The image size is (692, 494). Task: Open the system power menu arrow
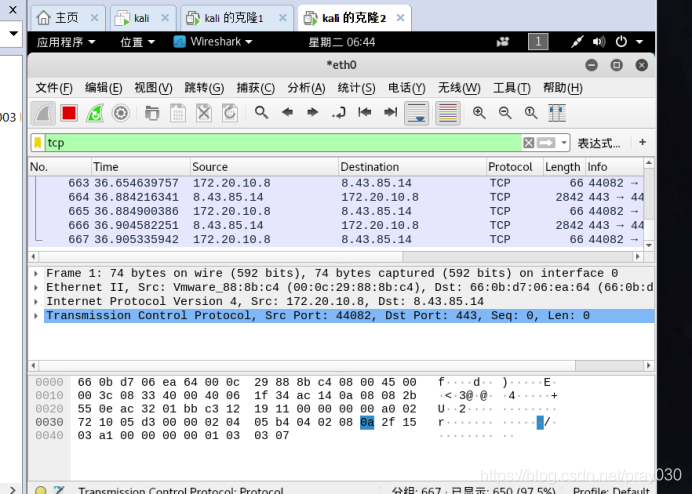(x=639, y=42)
